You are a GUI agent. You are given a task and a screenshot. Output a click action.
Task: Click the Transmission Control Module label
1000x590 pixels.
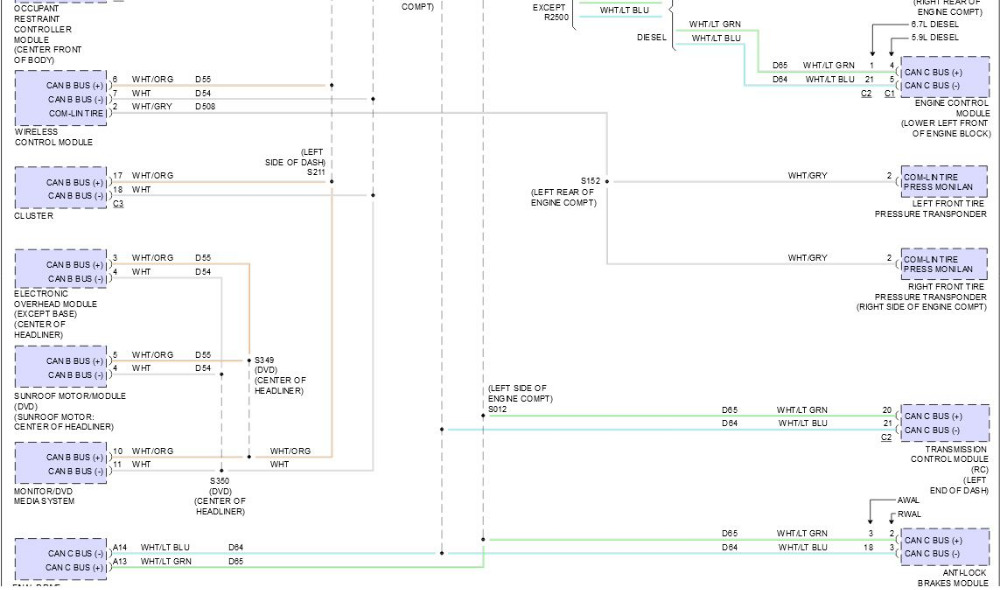point(949,469)
